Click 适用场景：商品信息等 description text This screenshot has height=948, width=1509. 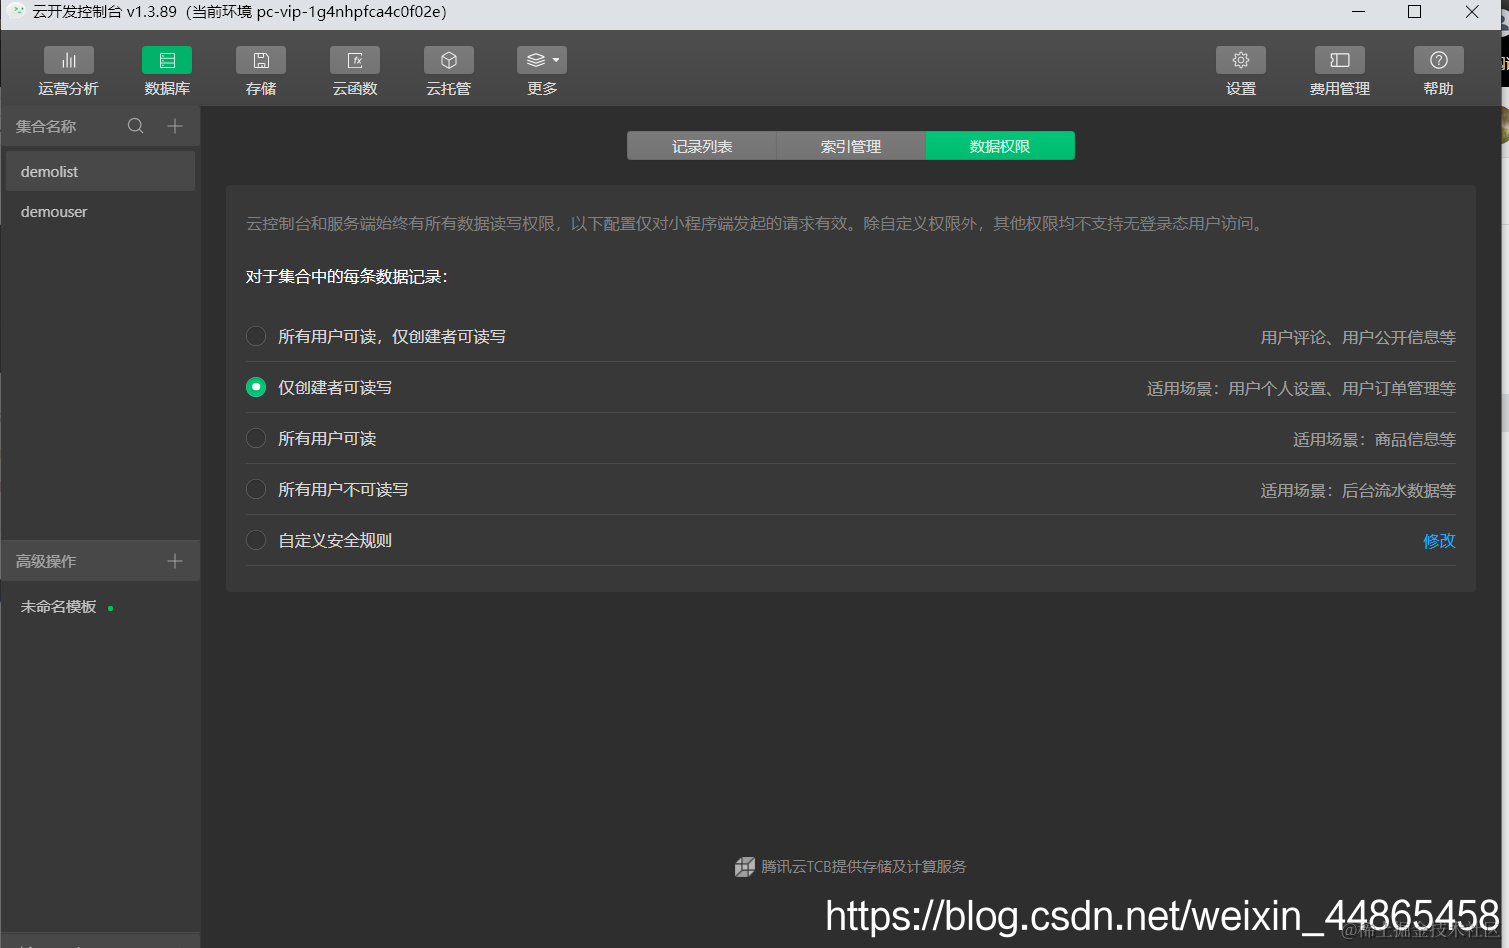(x=1374, y=439)
